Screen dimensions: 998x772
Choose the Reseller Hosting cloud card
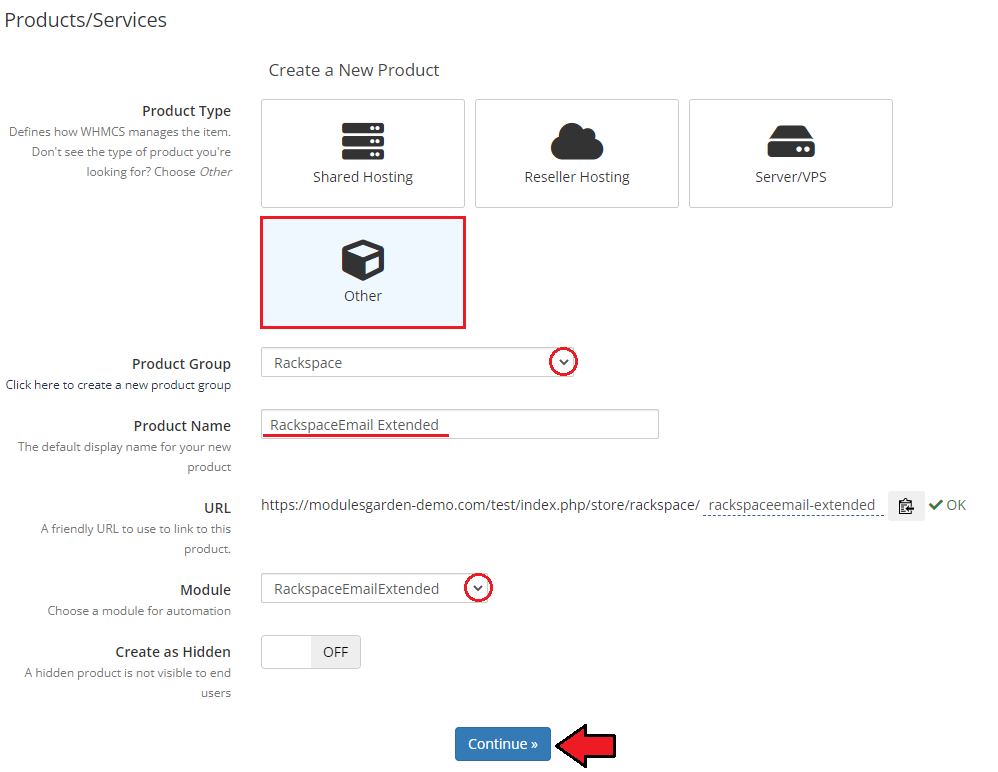(577, 153)
